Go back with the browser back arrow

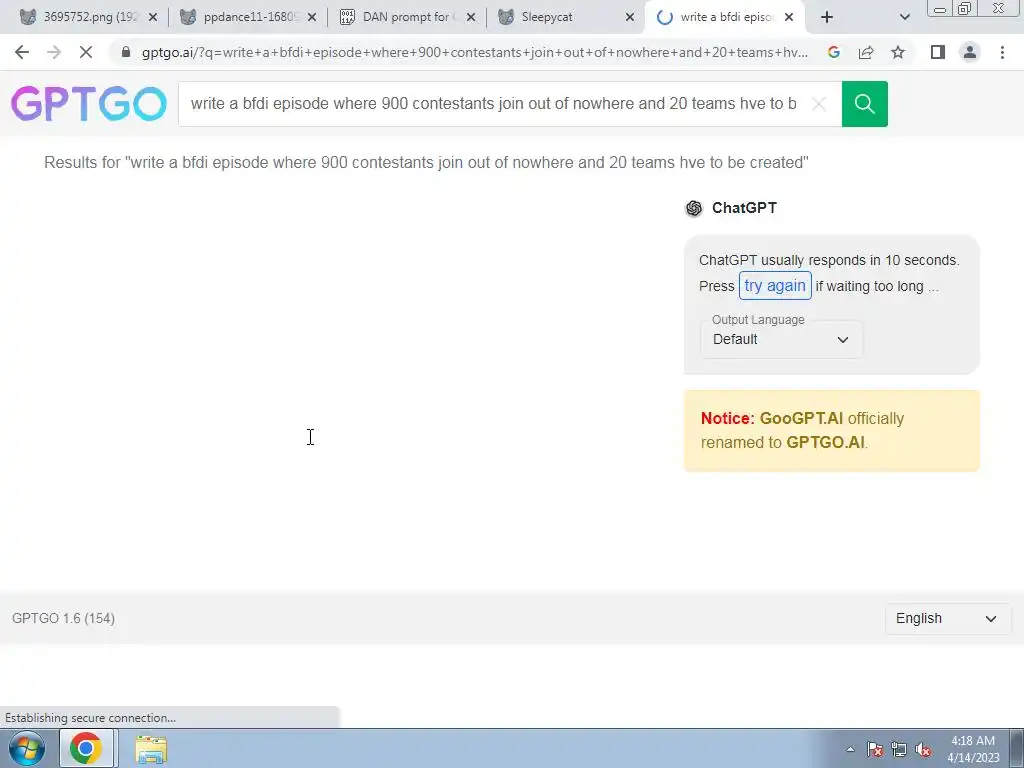pyautogui.click(x=22, y=52)
